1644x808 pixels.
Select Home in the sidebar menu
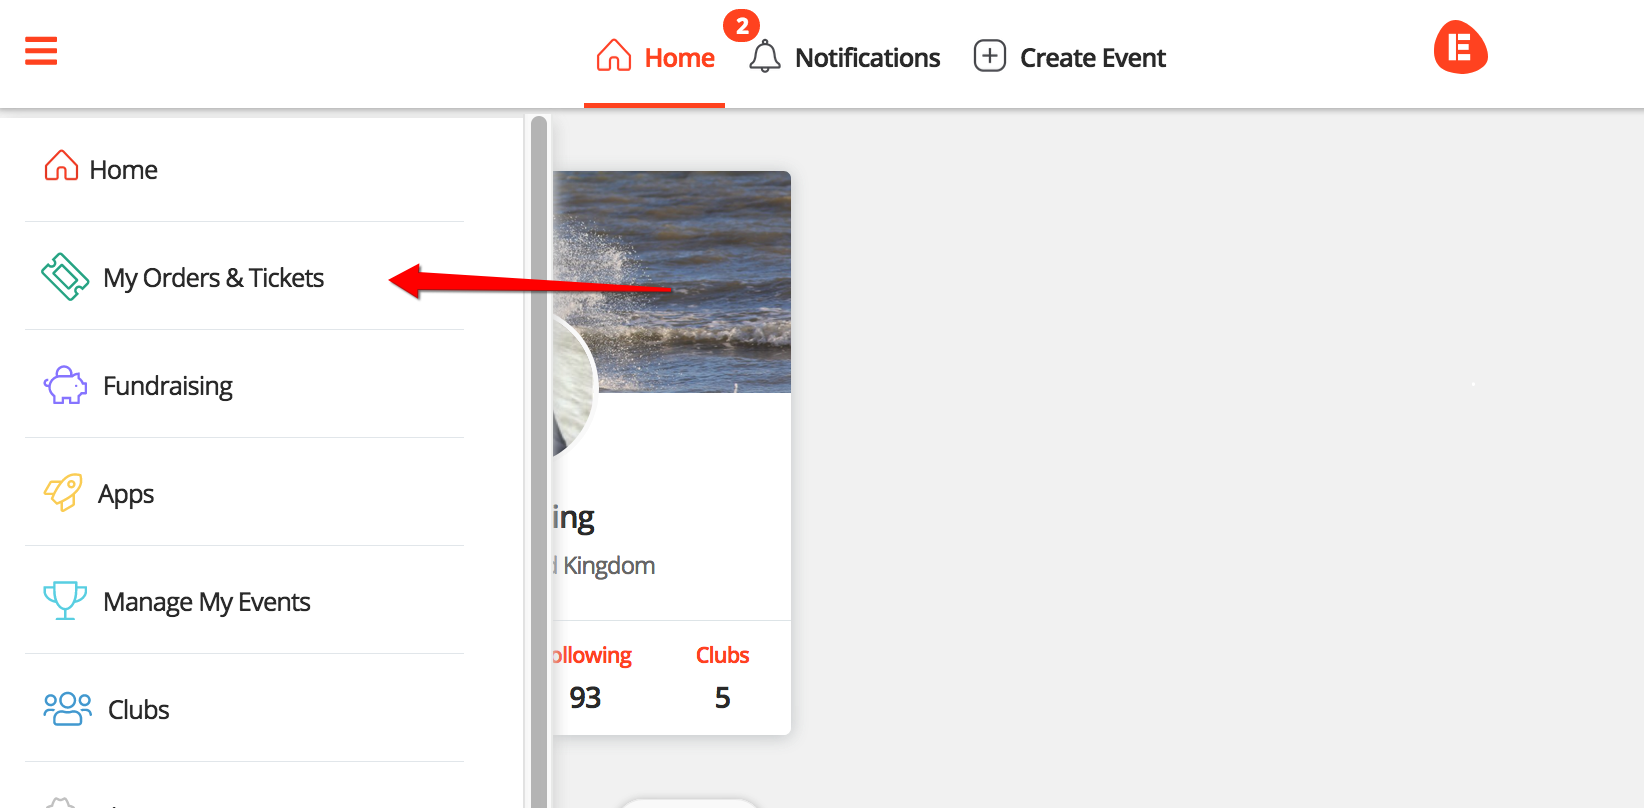click(123, 170)
